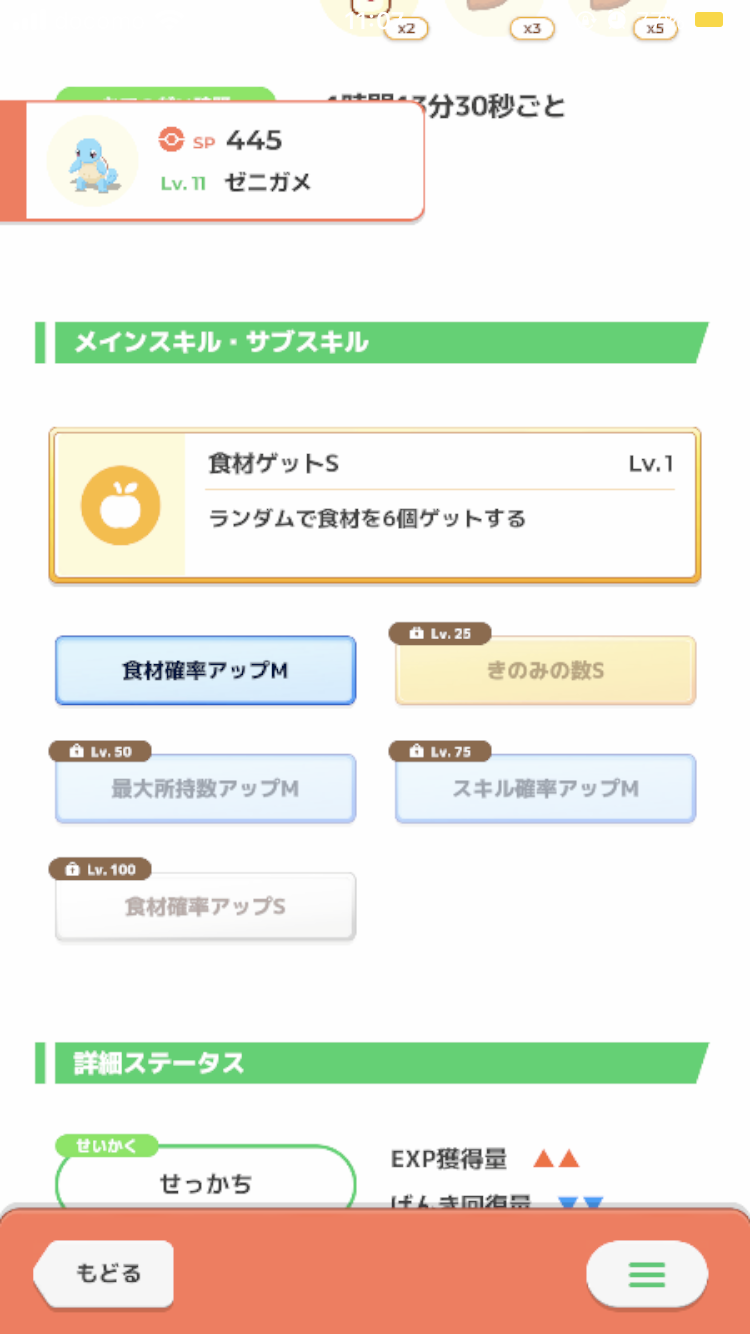Tap the せっかち nature box
Viewport: 750px width, 1334px height.
pos(205,1184)
